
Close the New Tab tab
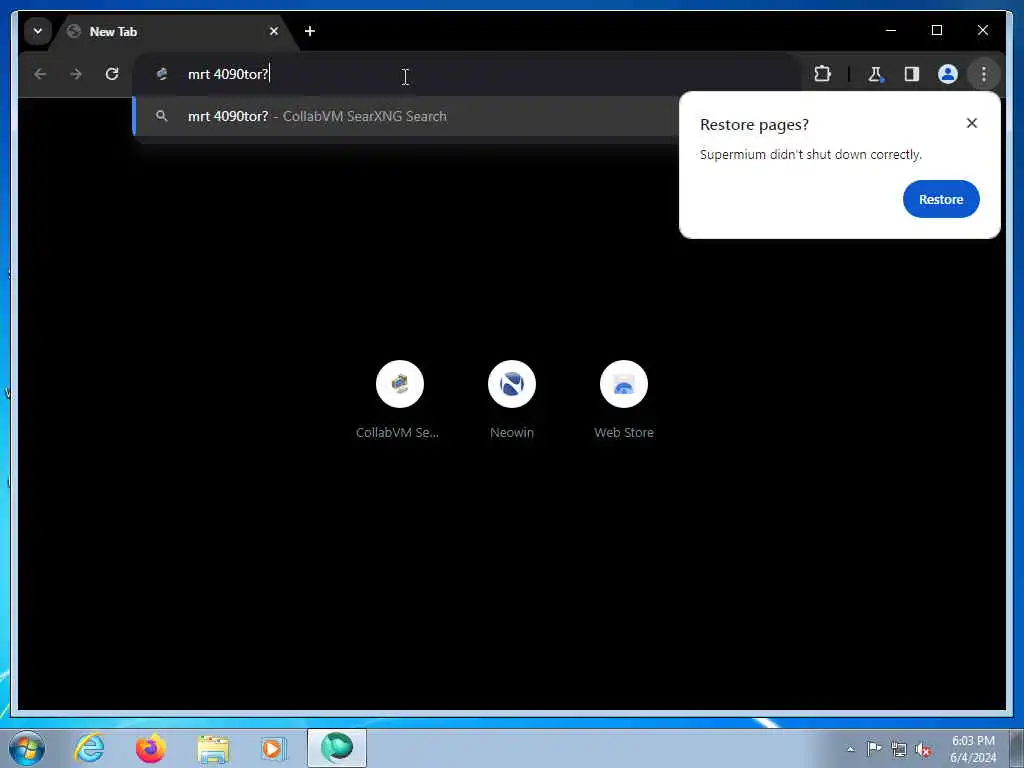click(x=274, y=31)
